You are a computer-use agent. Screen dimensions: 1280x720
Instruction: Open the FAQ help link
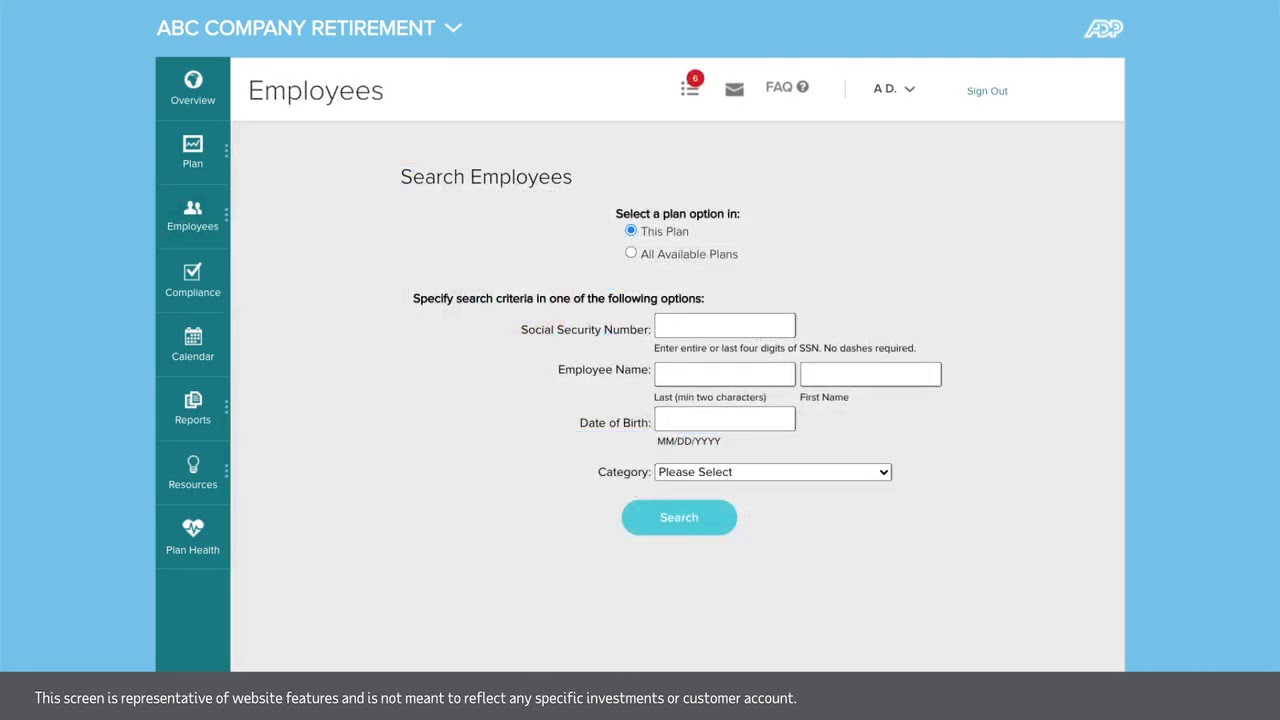pyautogui.click(x=786, y=87)
